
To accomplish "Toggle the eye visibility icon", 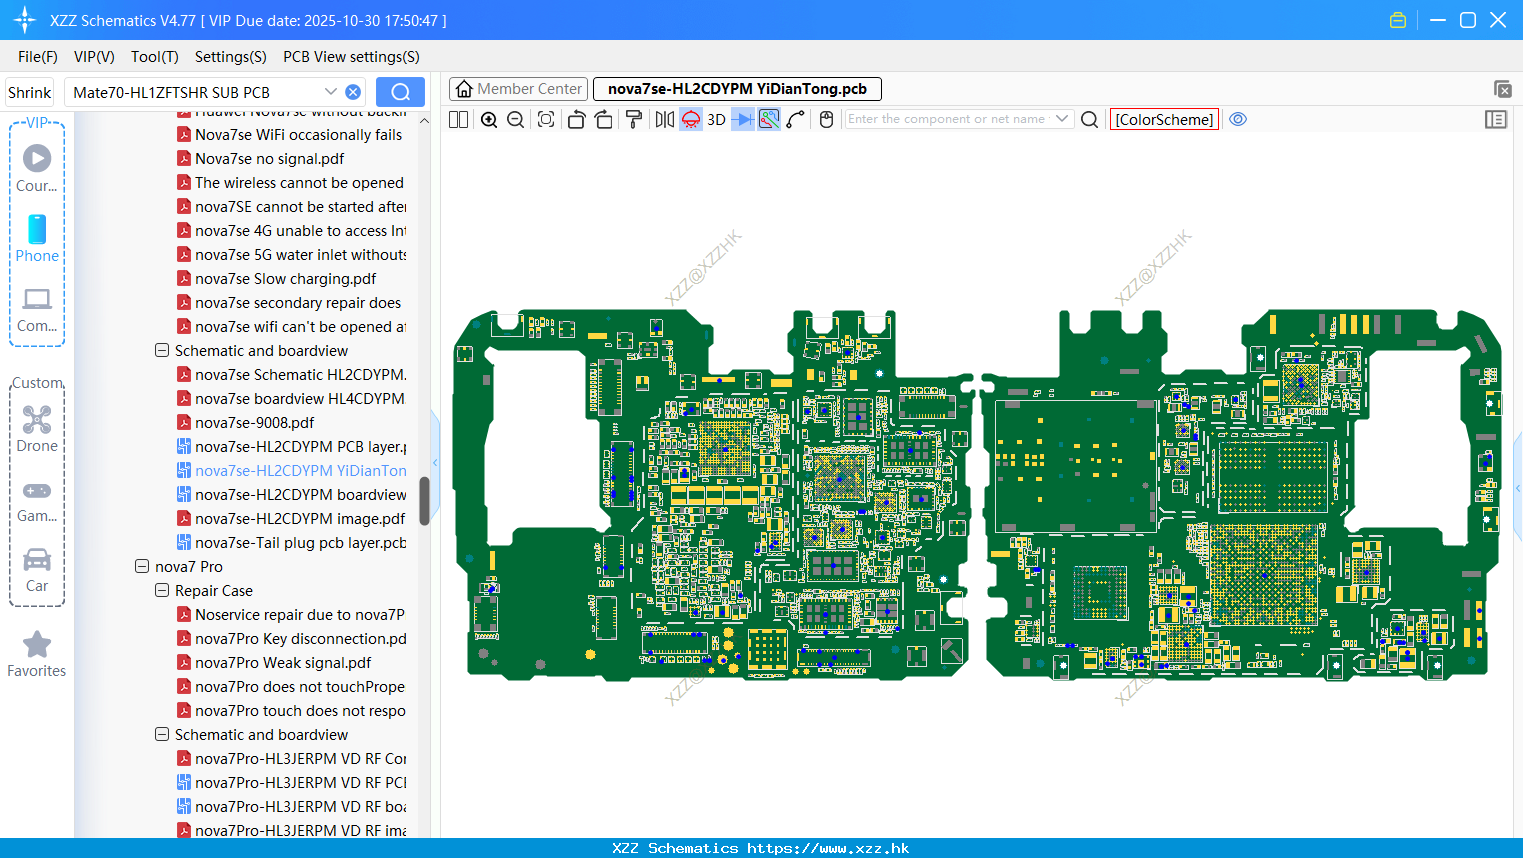I will tap(1238, 119).
